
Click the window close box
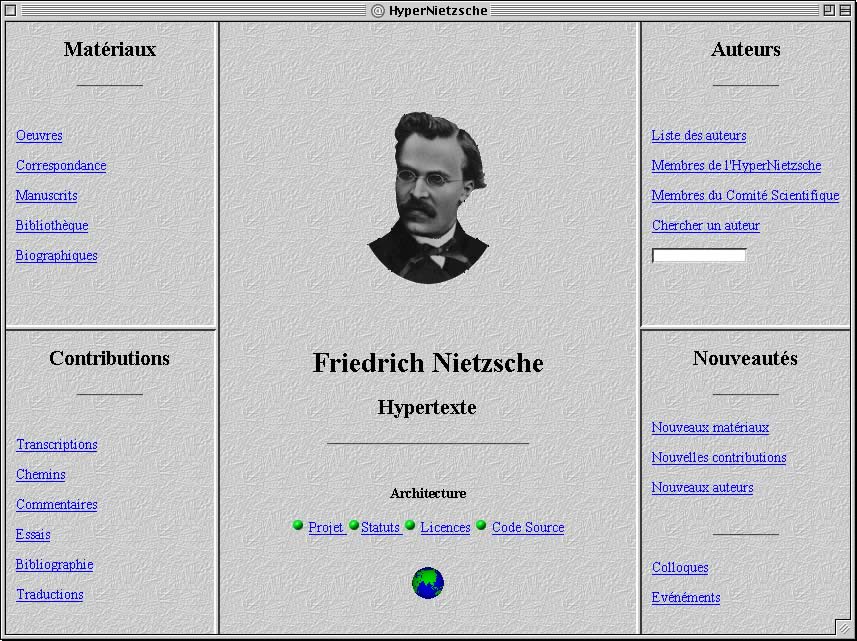(x=10, y=10)
